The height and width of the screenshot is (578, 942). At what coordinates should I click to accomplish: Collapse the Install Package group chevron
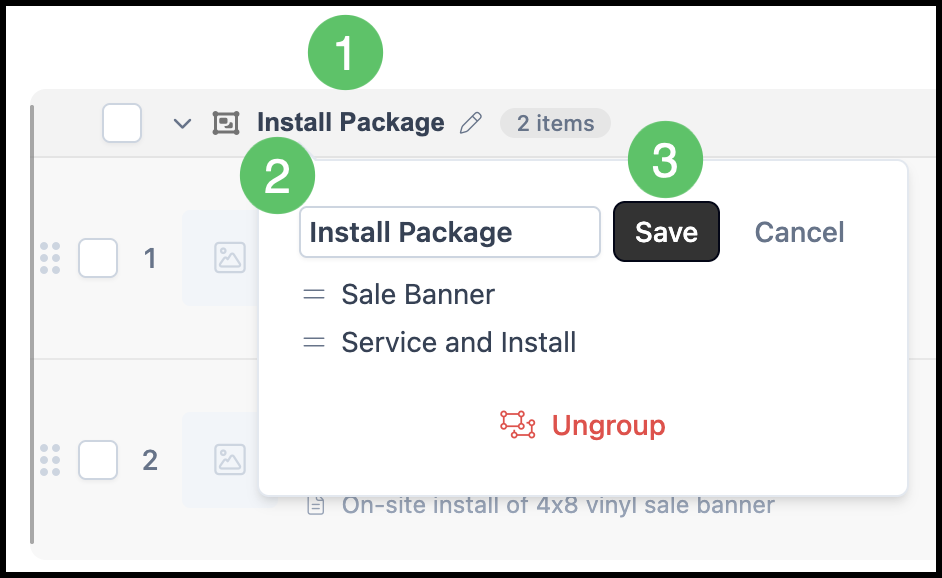(182, 124)
